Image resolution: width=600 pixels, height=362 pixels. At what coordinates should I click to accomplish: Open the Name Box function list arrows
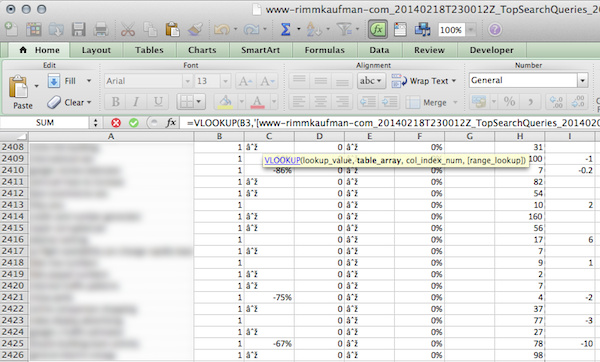[95, 123]
